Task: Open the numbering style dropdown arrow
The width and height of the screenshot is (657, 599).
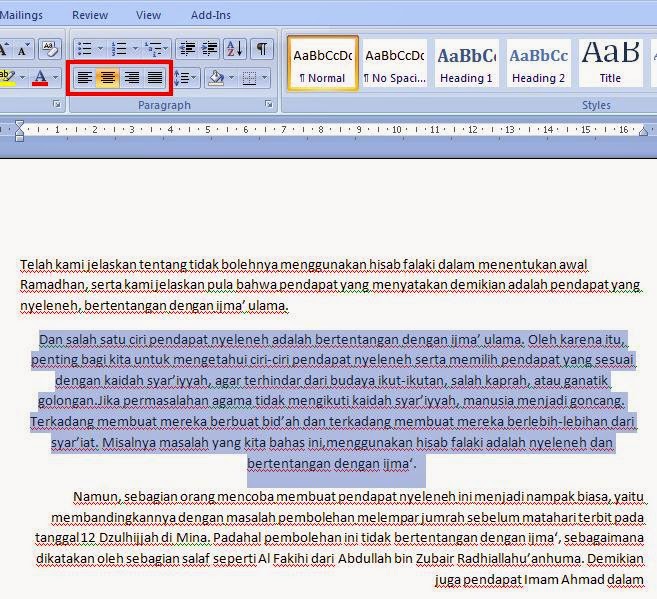Action: point(135,49)
